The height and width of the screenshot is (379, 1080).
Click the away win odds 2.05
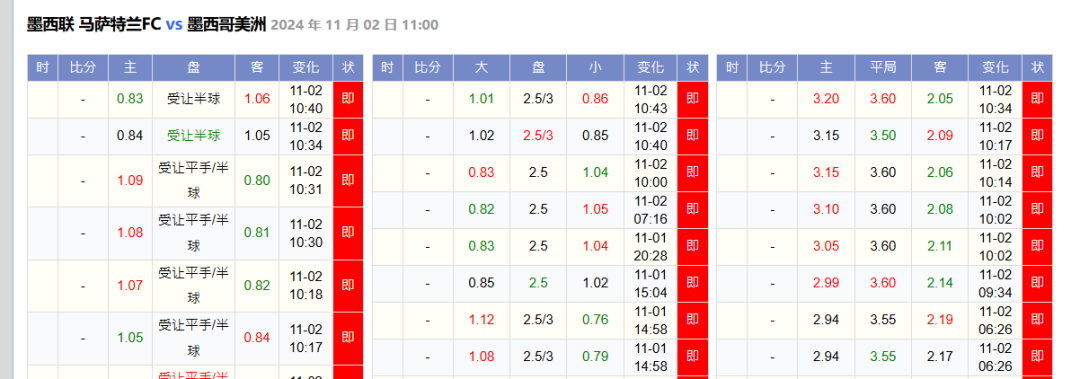tap(939, 99)
